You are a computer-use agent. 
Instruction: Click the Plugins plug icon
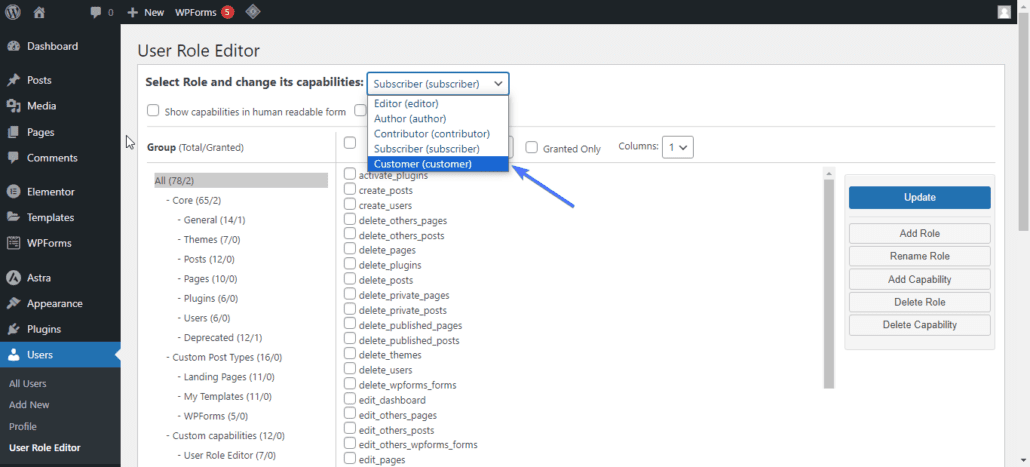click(x=12, y=329)
